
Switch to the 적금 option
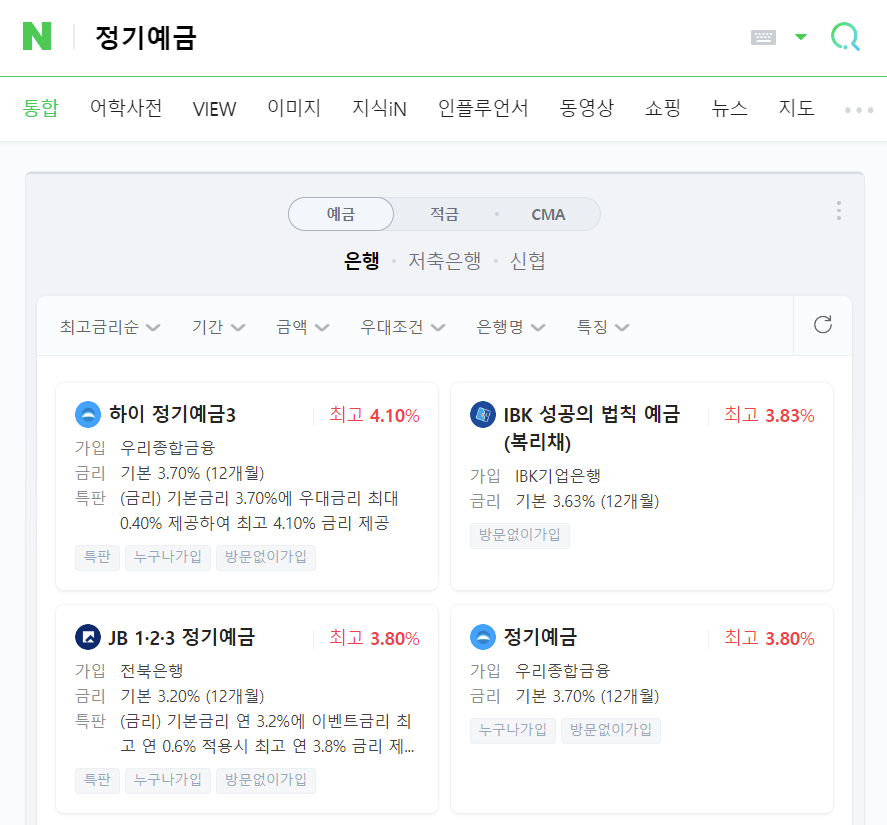tap(445, 214)
